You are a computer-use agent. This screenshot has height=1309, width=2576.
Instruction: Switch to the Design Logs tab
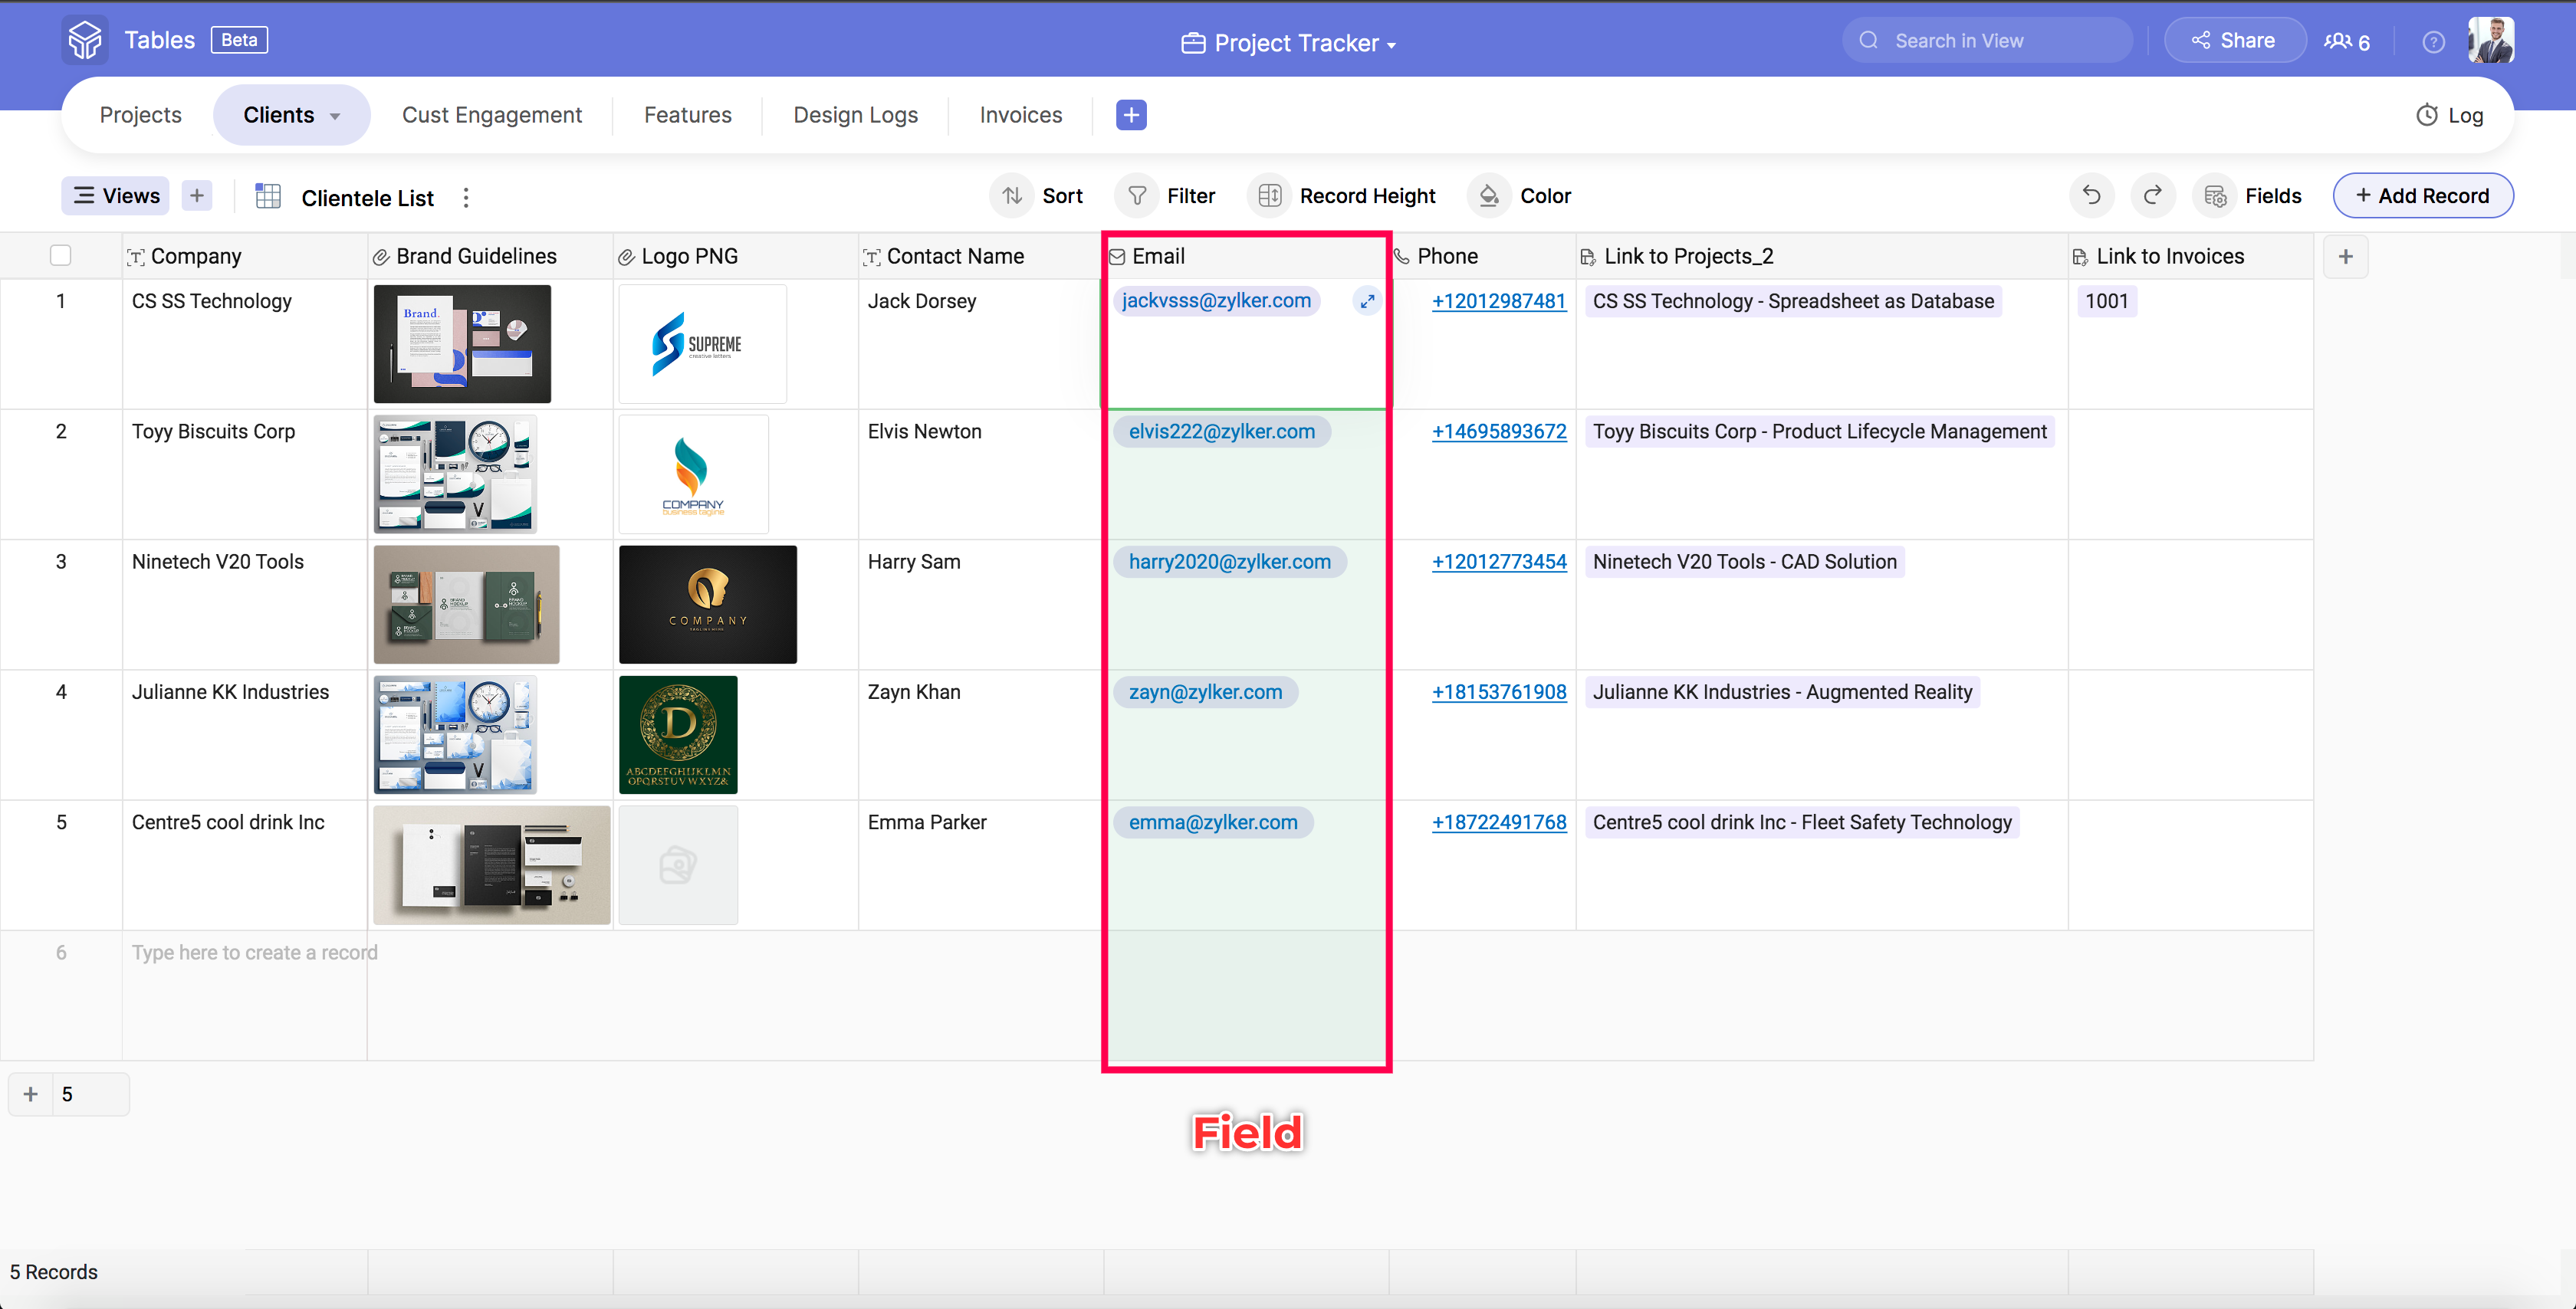(855, 115)
